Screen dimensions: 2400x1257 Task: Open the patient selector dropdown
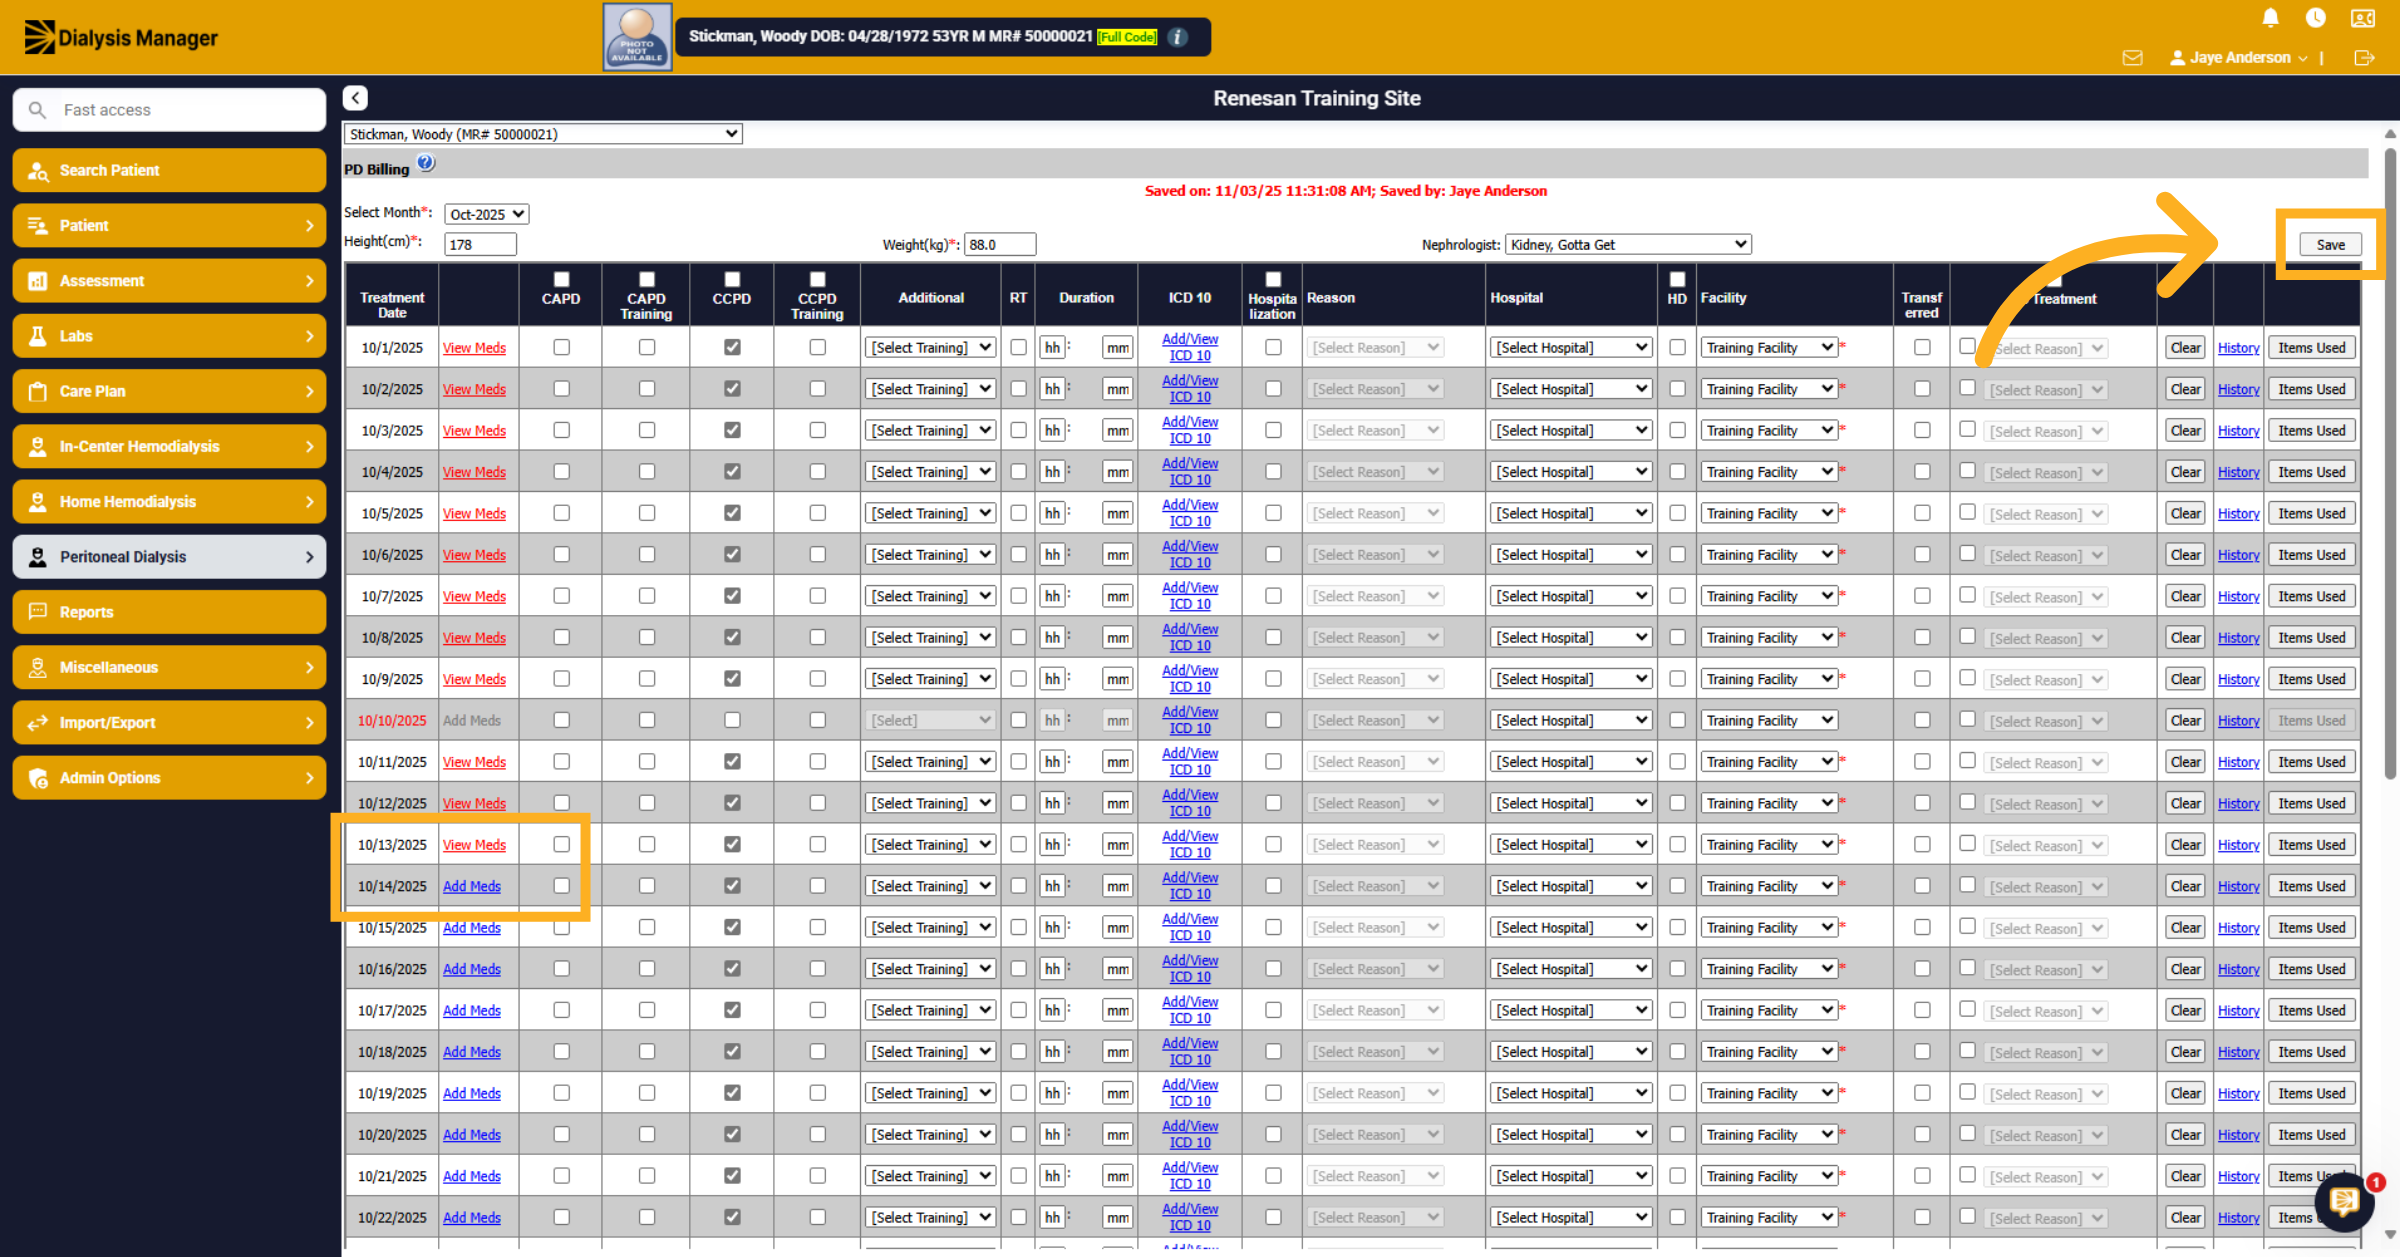click(543, 134)
